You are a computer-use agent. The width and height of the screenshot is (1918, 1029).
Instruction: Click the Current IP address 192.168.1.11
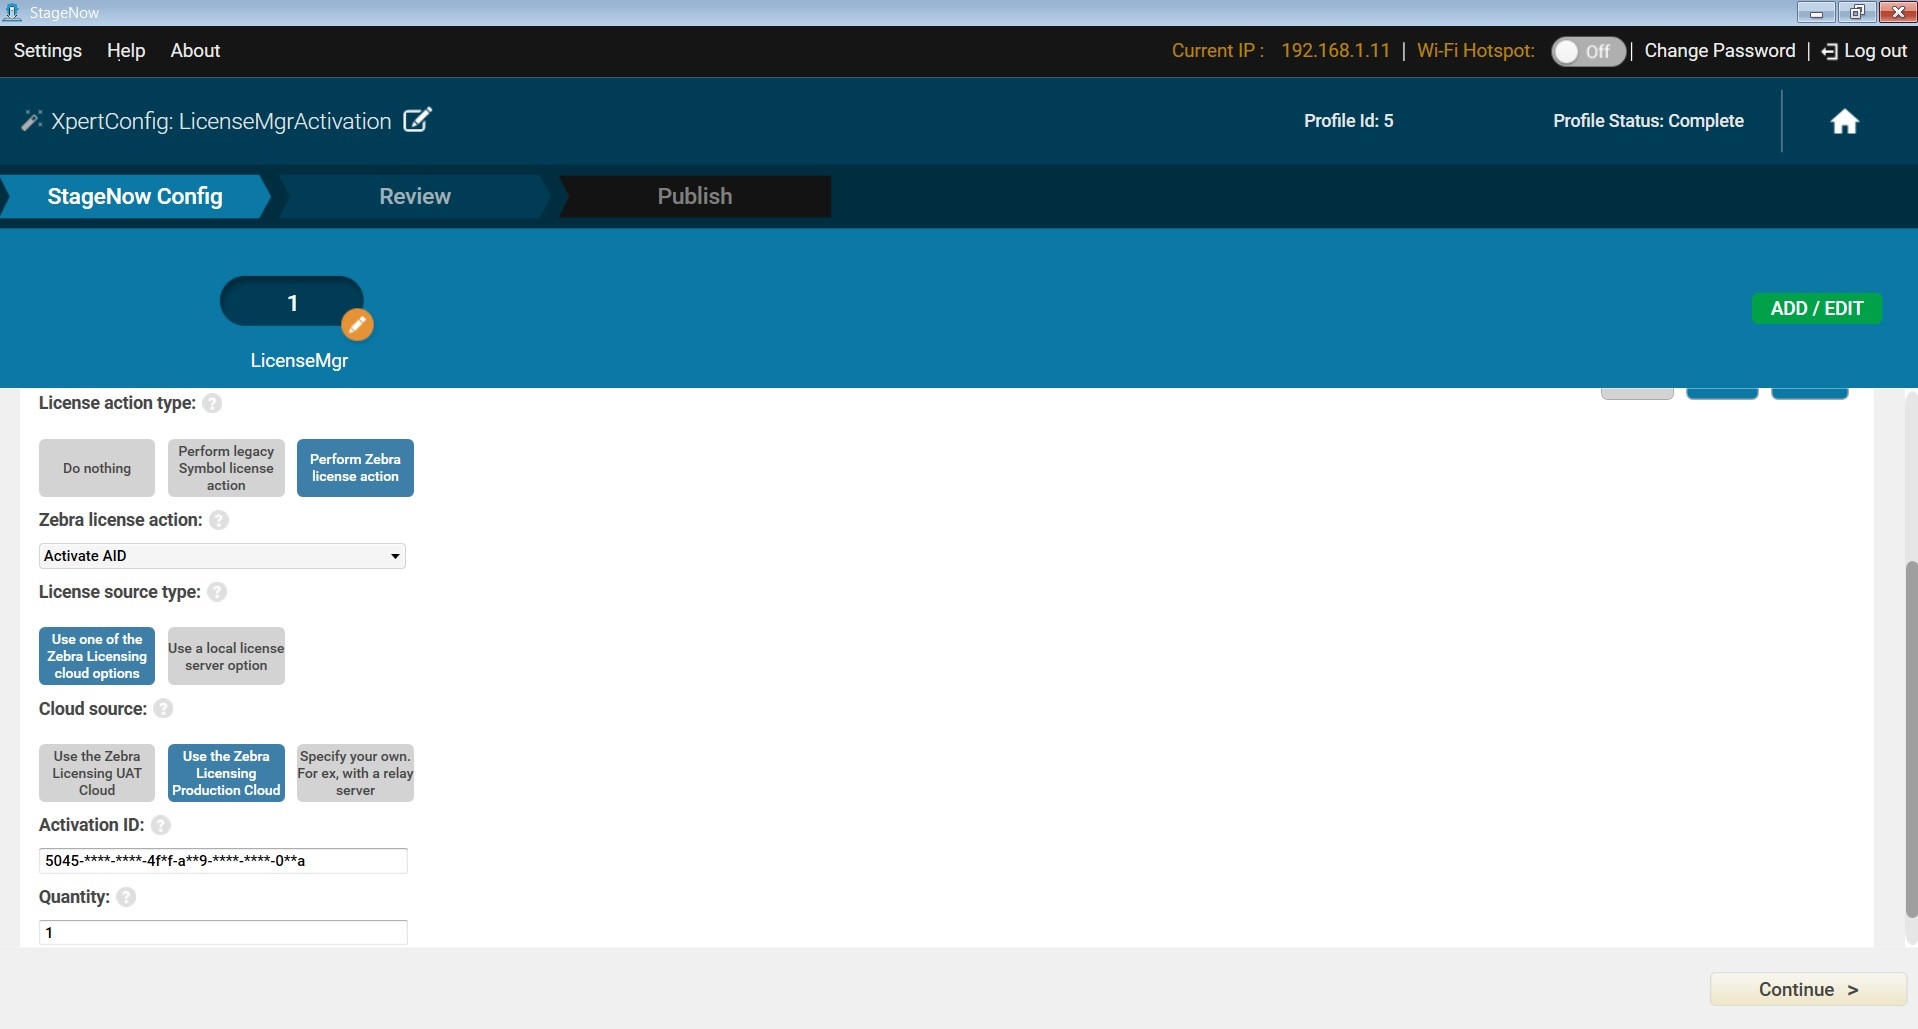[x=1335, y=51]
